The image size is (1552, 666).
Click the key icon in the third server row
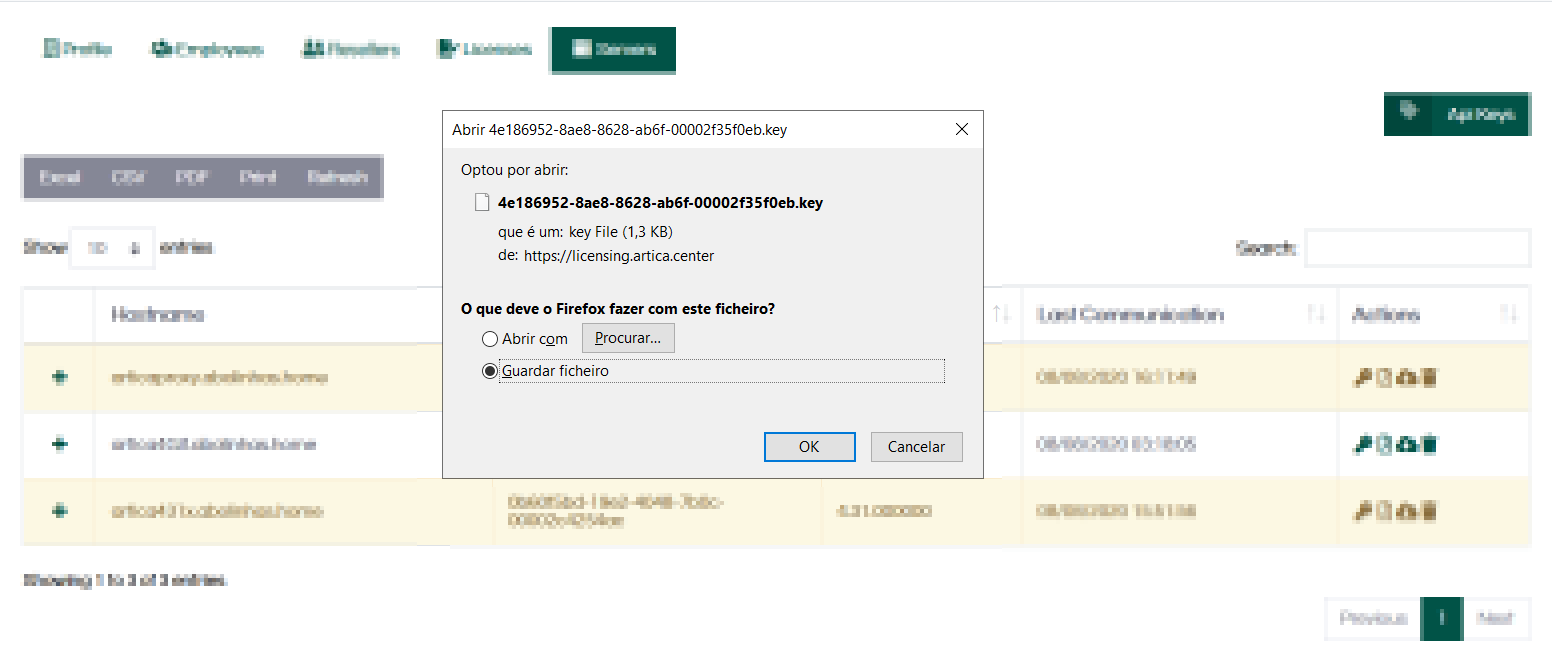click(x=1361, y=511)
